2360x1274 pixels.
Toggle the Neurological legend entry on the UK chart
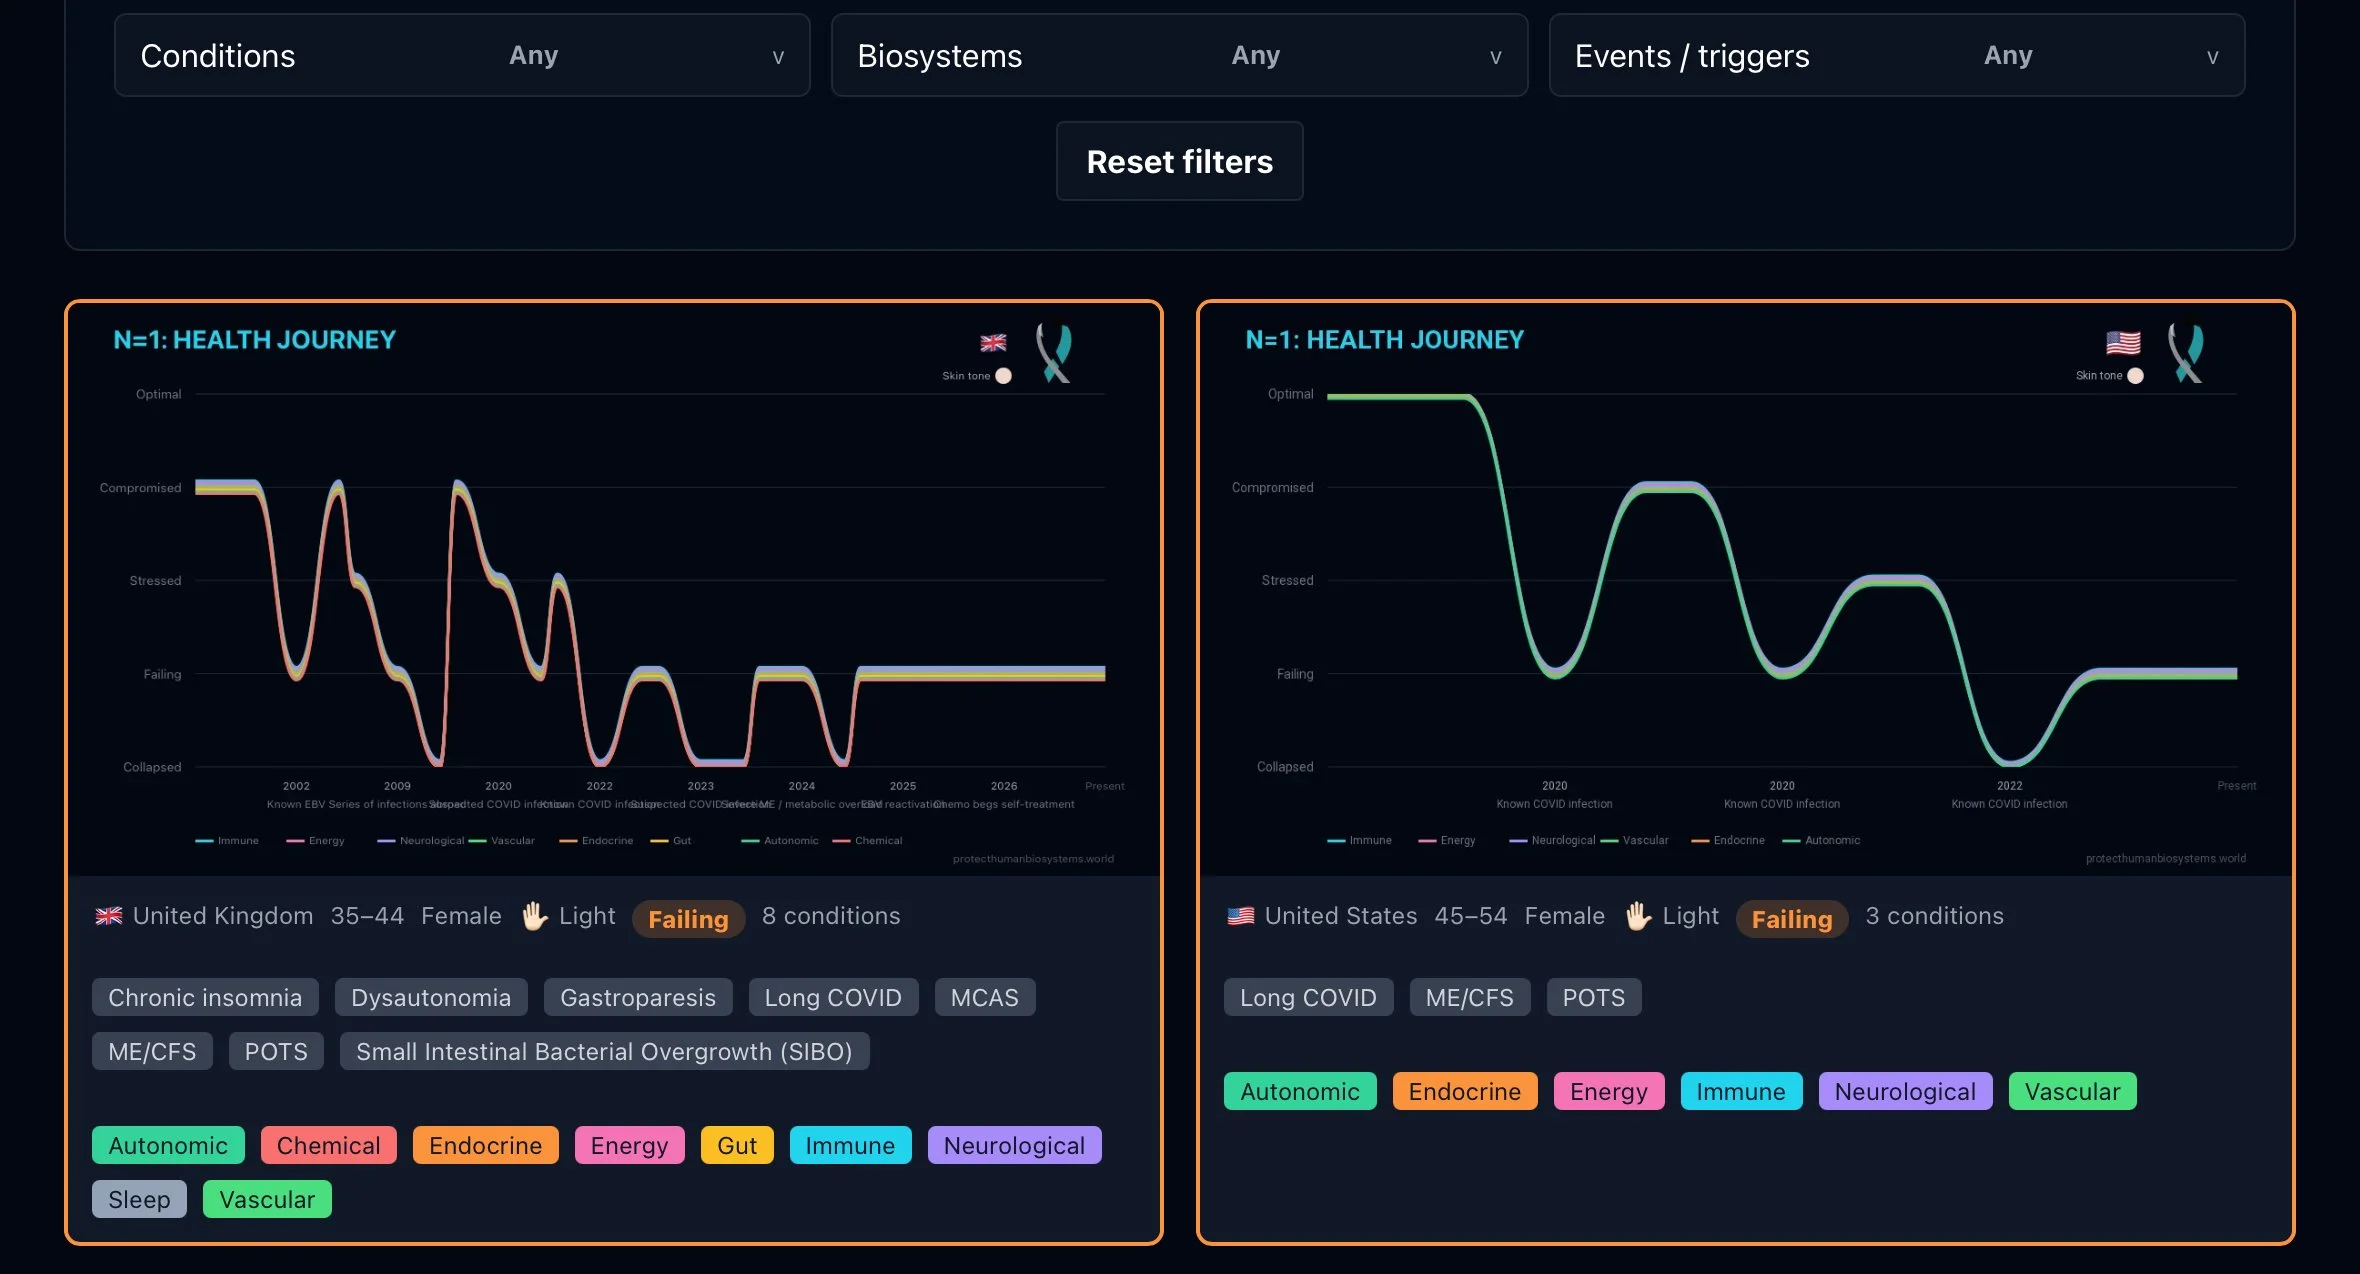tap(420, 841)
